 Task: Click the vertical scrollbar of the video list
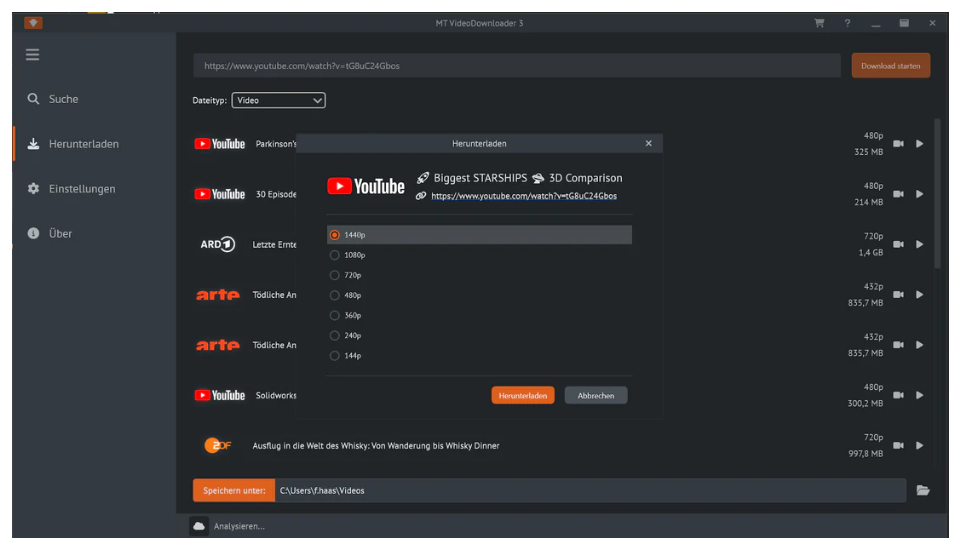click(937, 193)
